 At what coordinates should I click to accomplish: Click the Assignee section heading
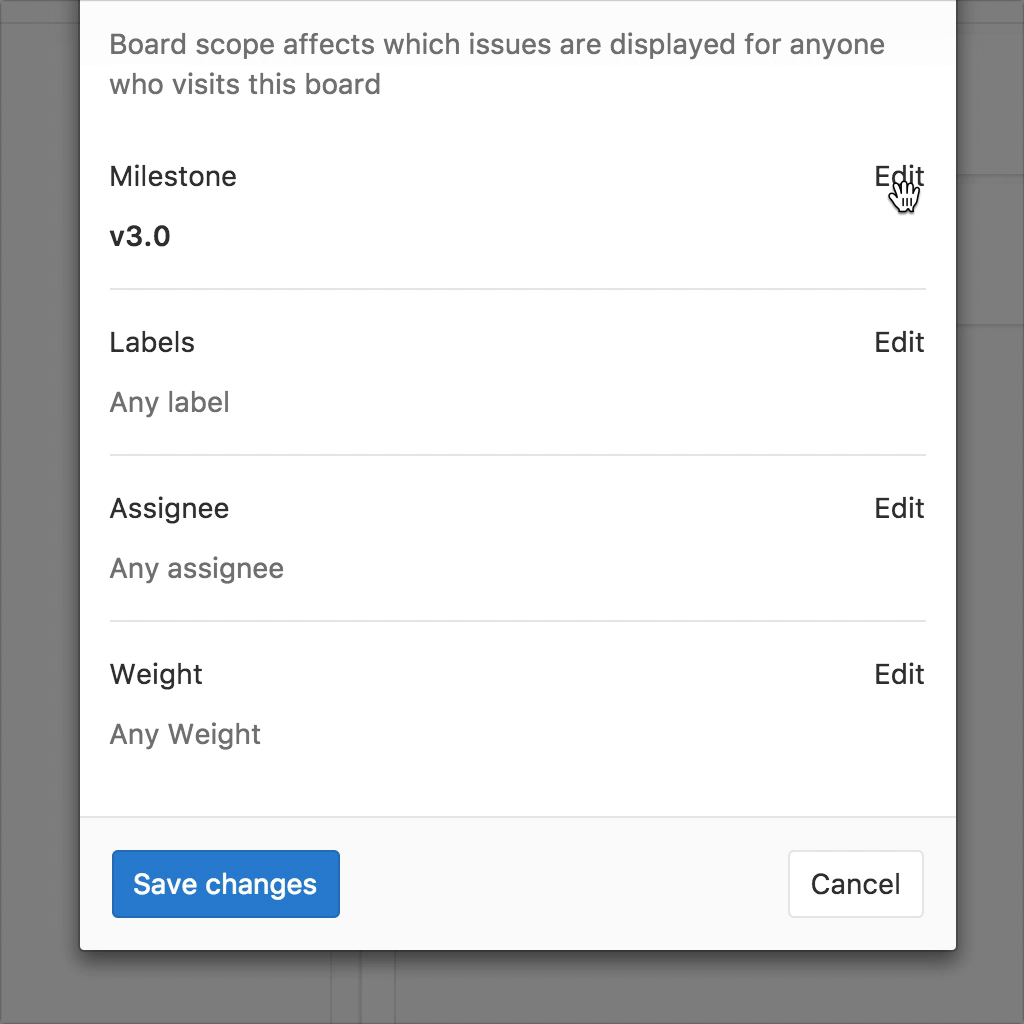[x=169, y=509]
